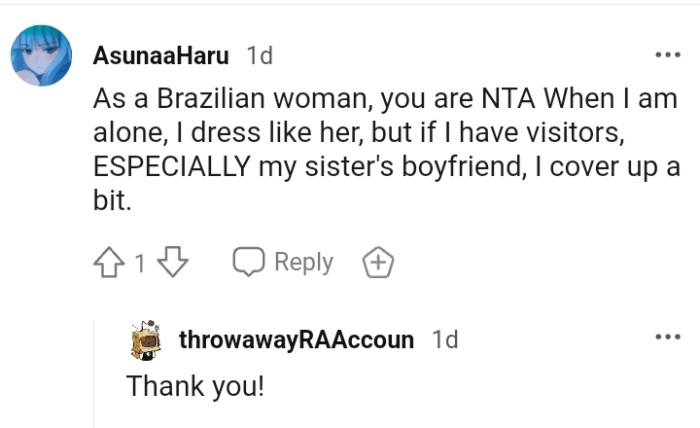
Task: Click the "Thank you!" reply text
Action: pos(195,386)
